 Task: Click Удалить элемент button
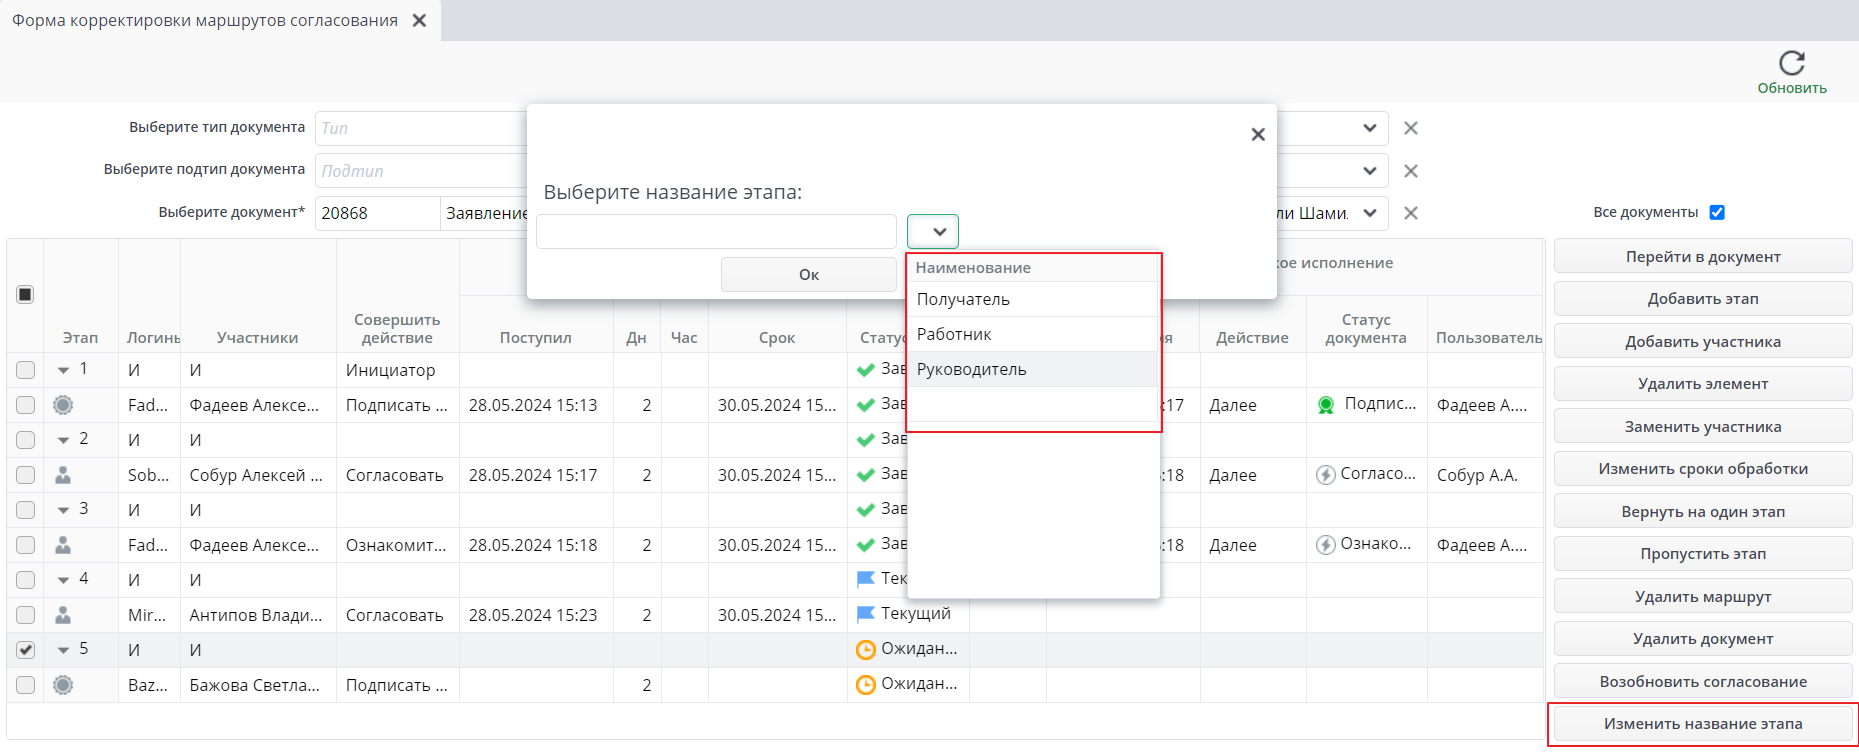1703,384
